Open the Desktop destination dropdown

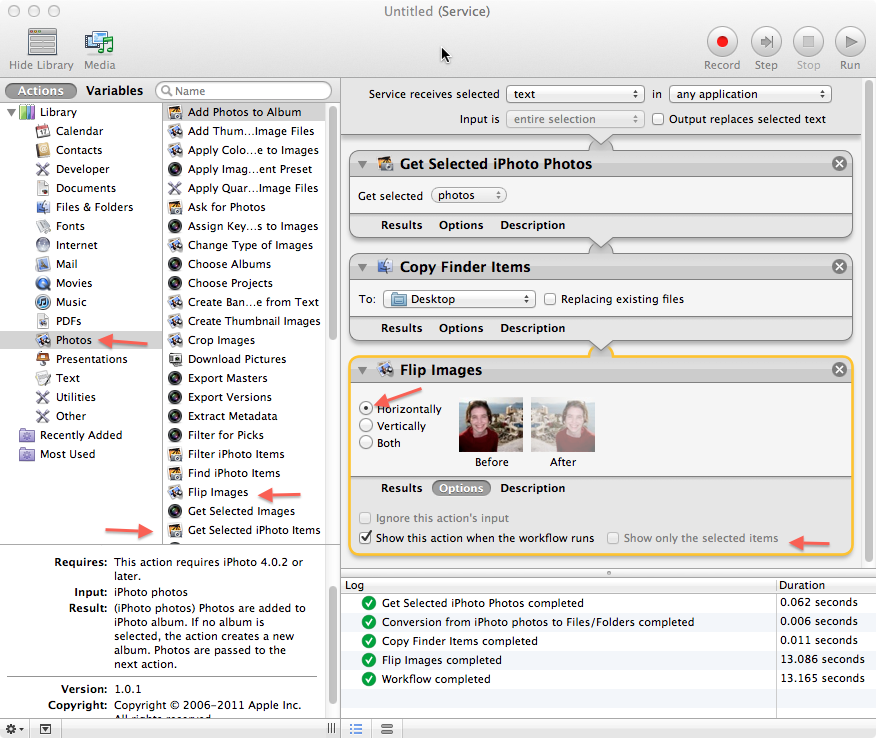(459, 299)
